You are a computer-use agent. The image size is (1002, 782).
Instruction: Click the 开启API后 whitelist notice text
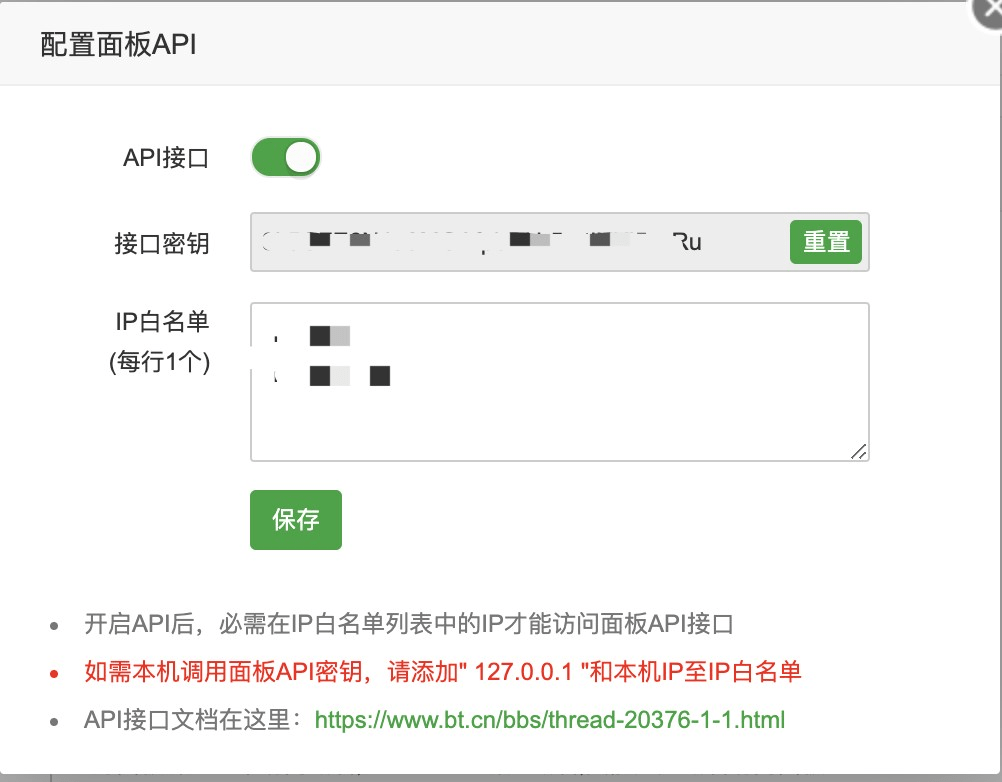(x=409, y=625)
